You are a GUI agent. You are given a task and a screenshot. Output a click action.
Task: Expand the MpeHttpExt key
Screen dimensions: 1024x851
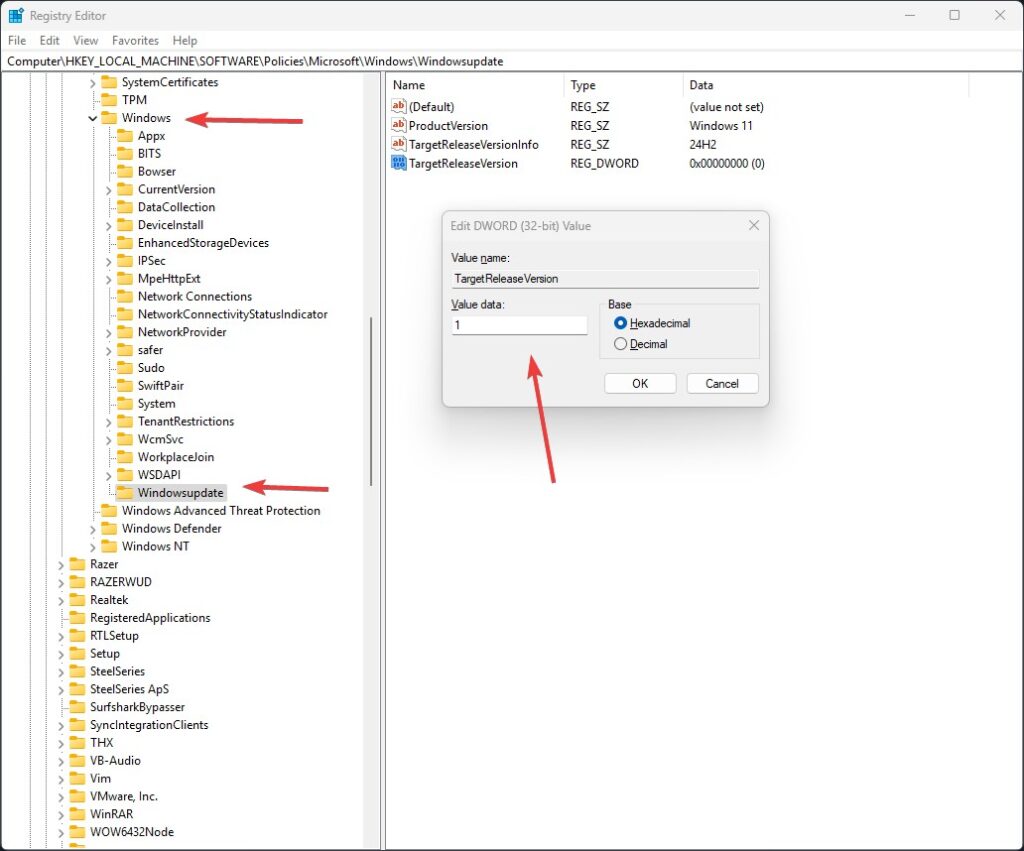click(108, 279)
